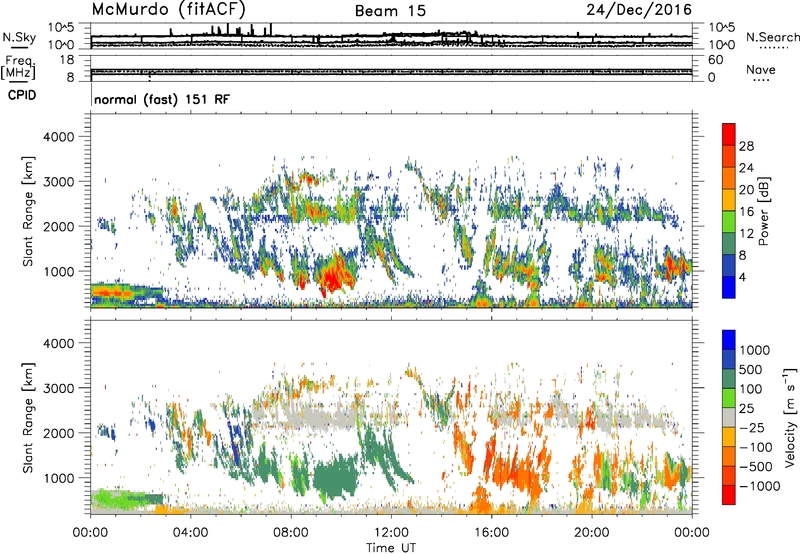The width and height of the screenshot is (800, 554).
Task: Click the 'McMurdo (fitACF)' title text
Action: [x=169, y=9]
